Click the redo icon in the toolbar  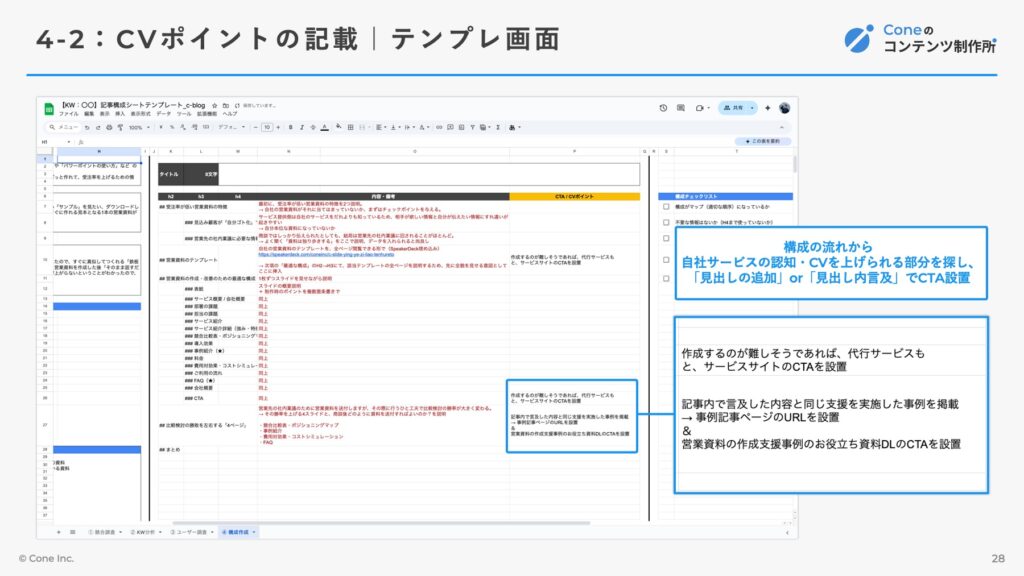coord(98,127)
